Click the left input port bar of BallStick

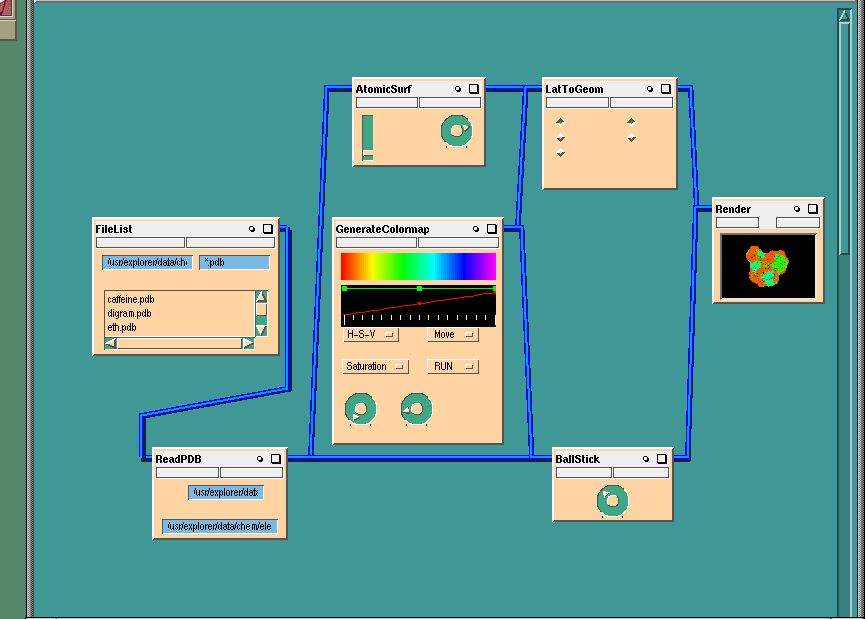(x=583, y=472)
